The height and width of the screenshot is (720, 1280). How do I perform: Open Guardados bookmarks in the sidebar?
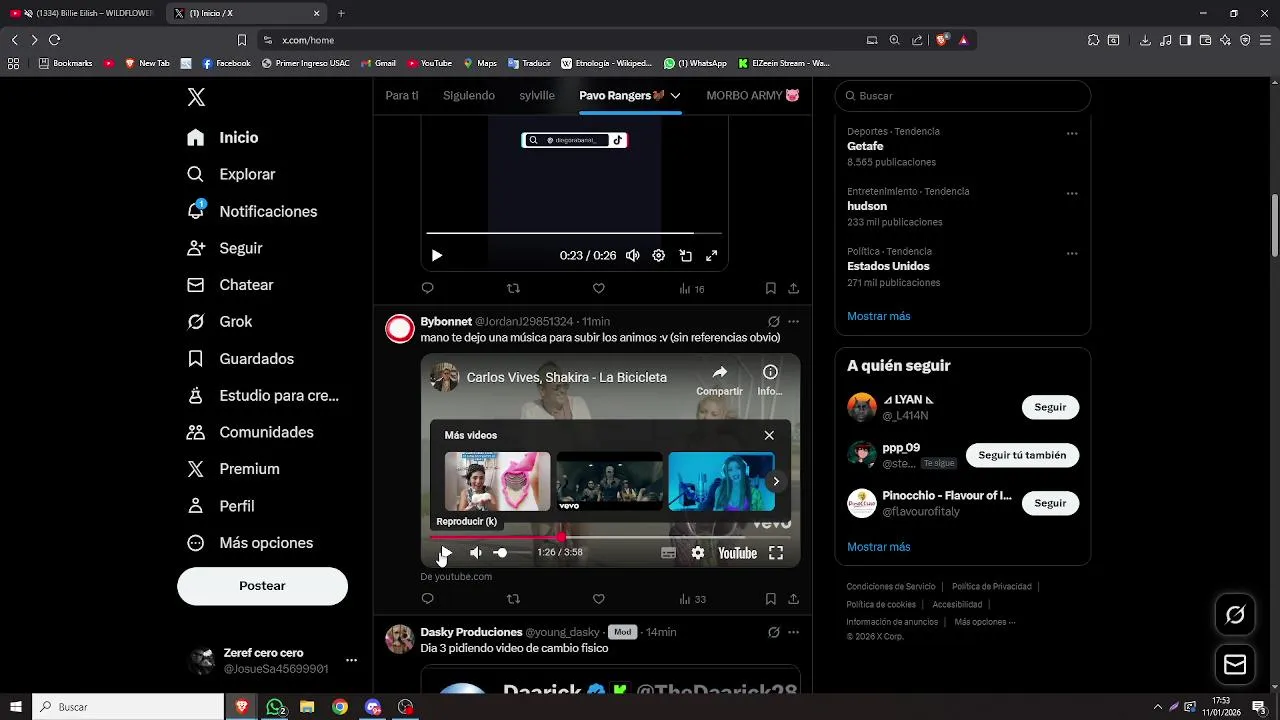[x=241, y=359]
